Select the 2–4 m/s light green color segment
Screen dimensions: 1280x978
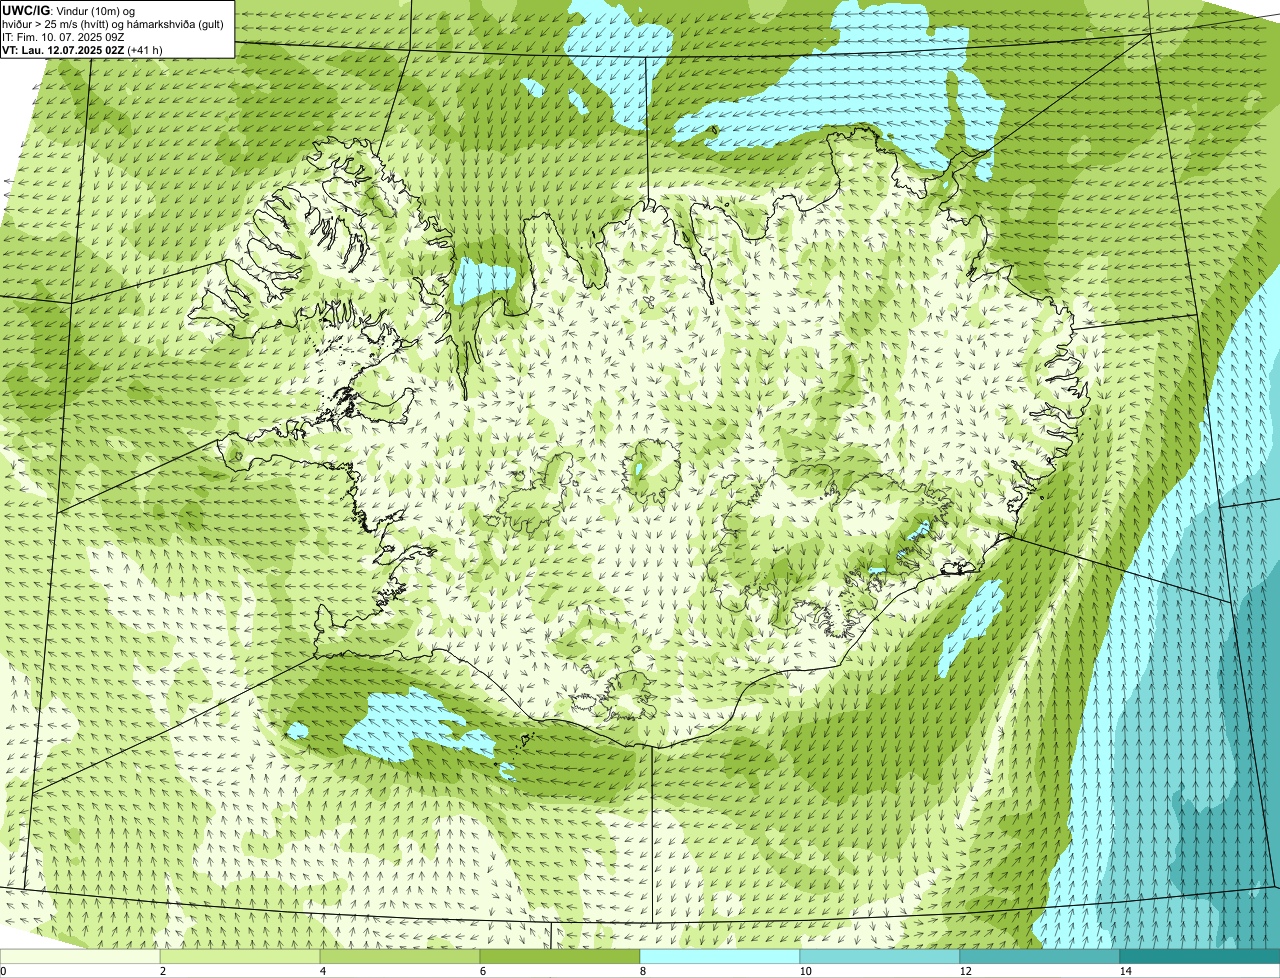(x=240, y=956)
